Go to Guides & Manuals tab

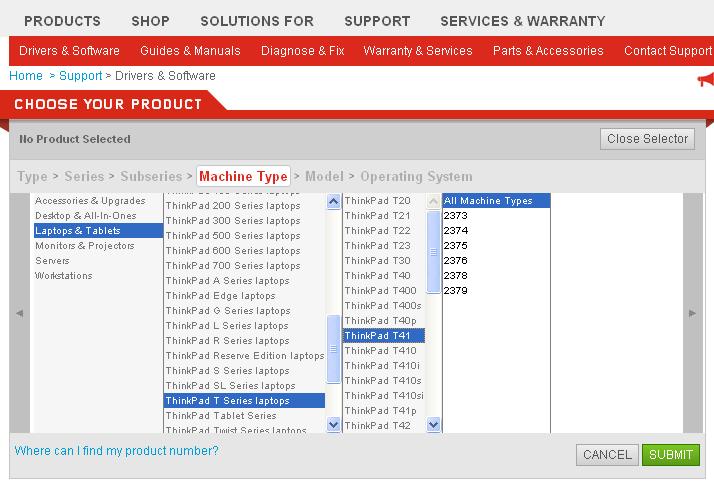[190, 51]
